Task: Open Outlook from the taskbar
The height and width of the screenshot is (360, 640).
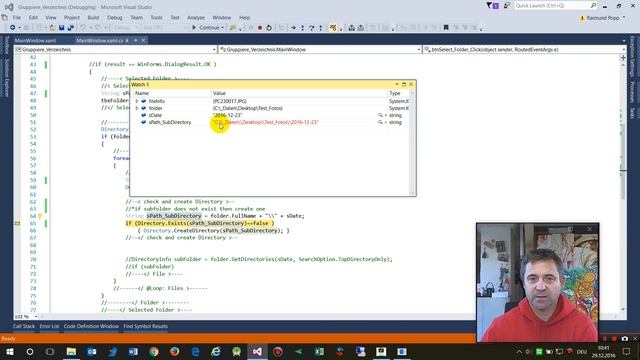Action: [92, 351]
